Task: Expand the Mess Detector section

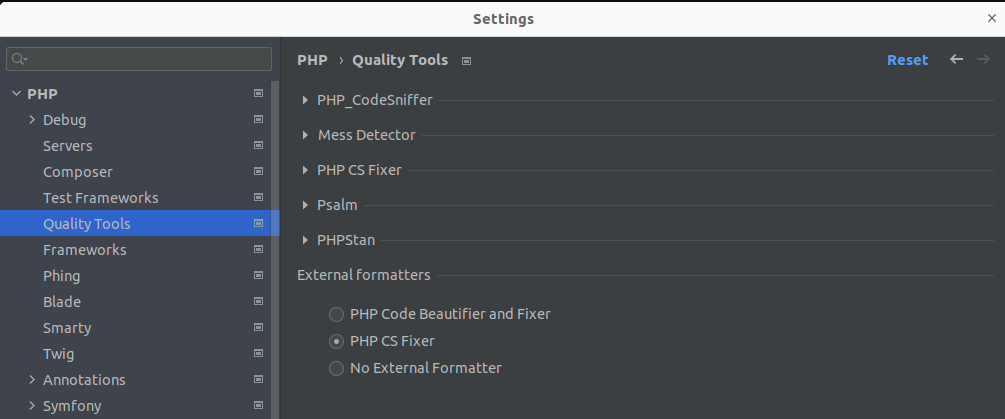Action: pos(305,135)
